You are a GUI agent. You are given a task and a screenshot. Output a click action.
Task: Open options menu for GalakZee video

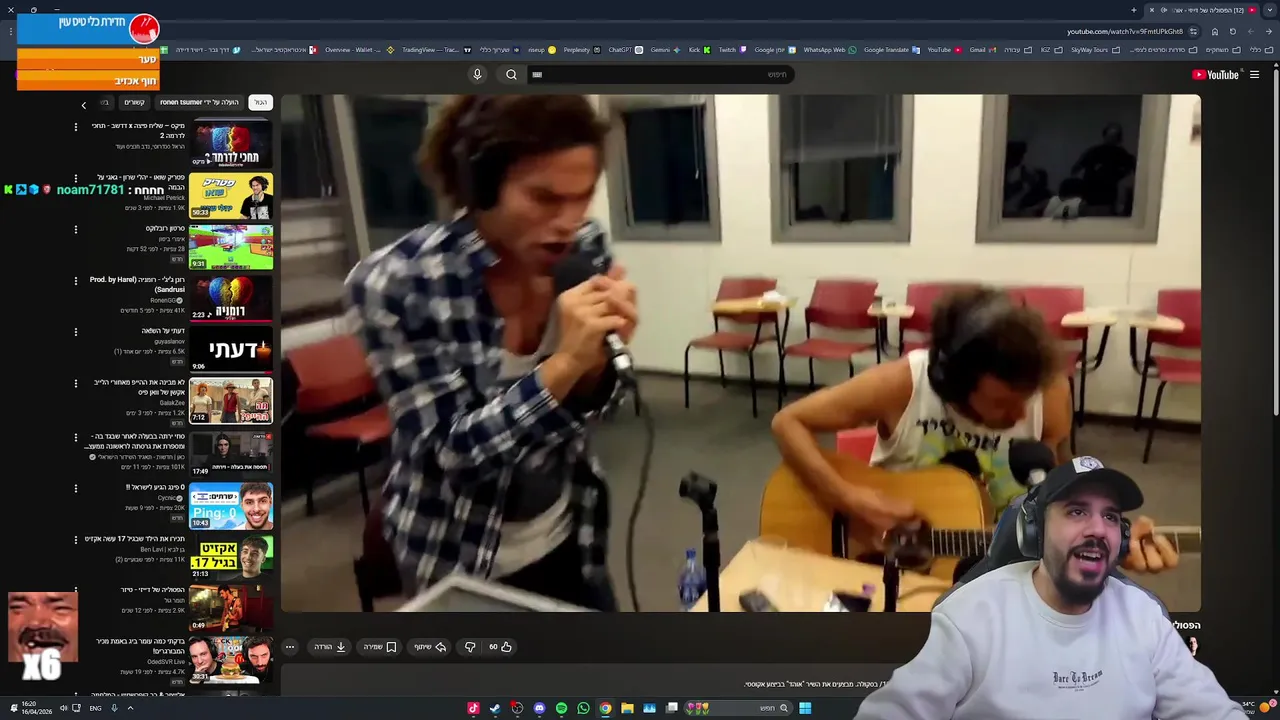pos(75,384)
